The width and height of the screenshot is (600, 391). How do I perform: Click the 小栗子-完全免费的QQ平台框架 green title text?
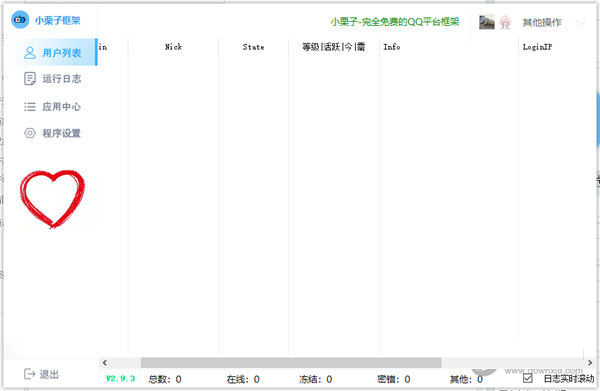coord(395,22)
